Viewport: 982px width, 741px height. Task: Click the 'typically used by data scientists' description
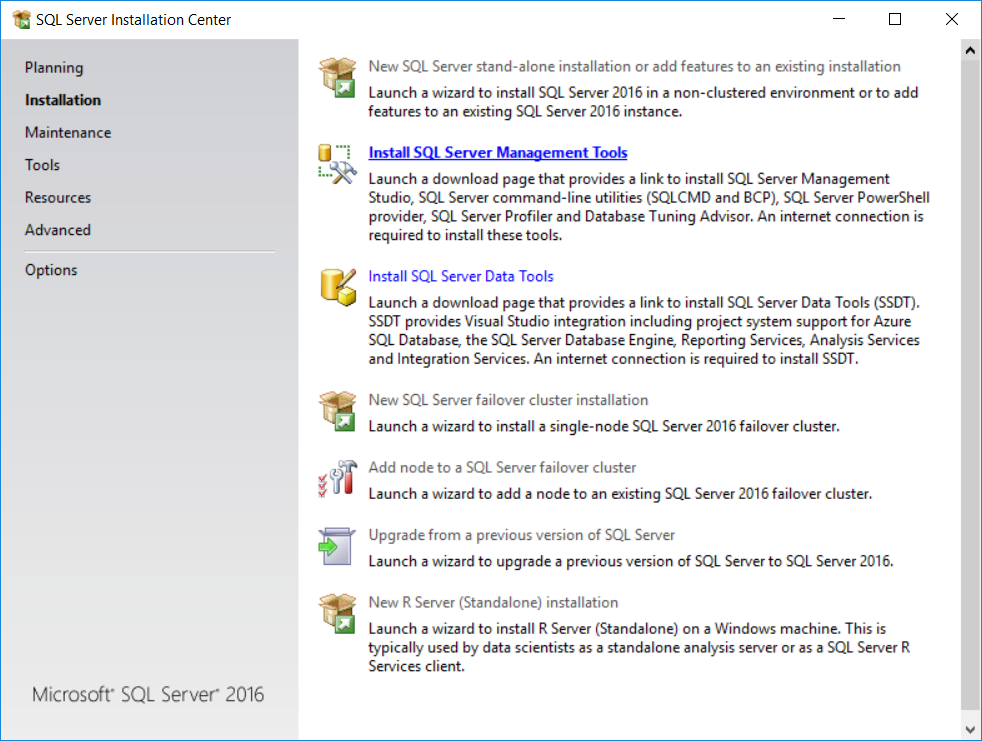point(639,648)
